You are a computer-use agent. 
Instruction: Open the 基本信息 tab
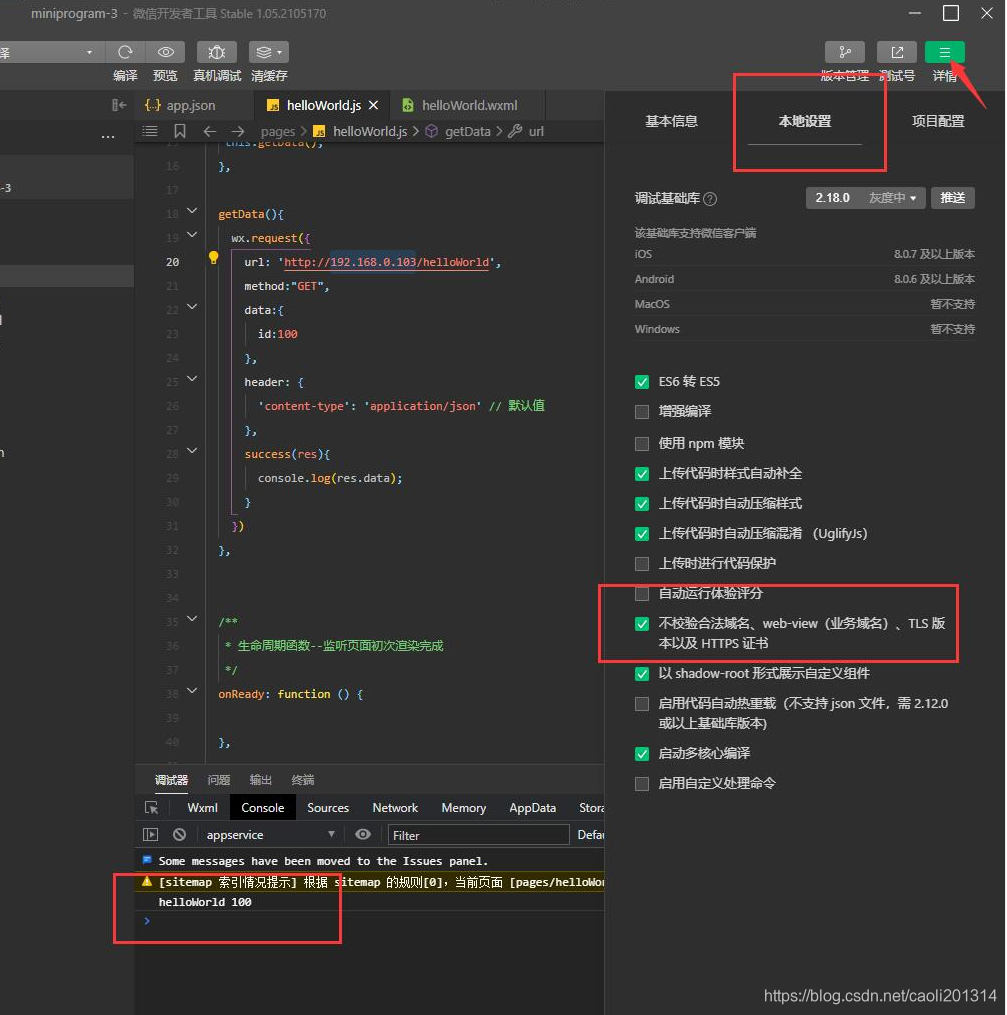671,121
